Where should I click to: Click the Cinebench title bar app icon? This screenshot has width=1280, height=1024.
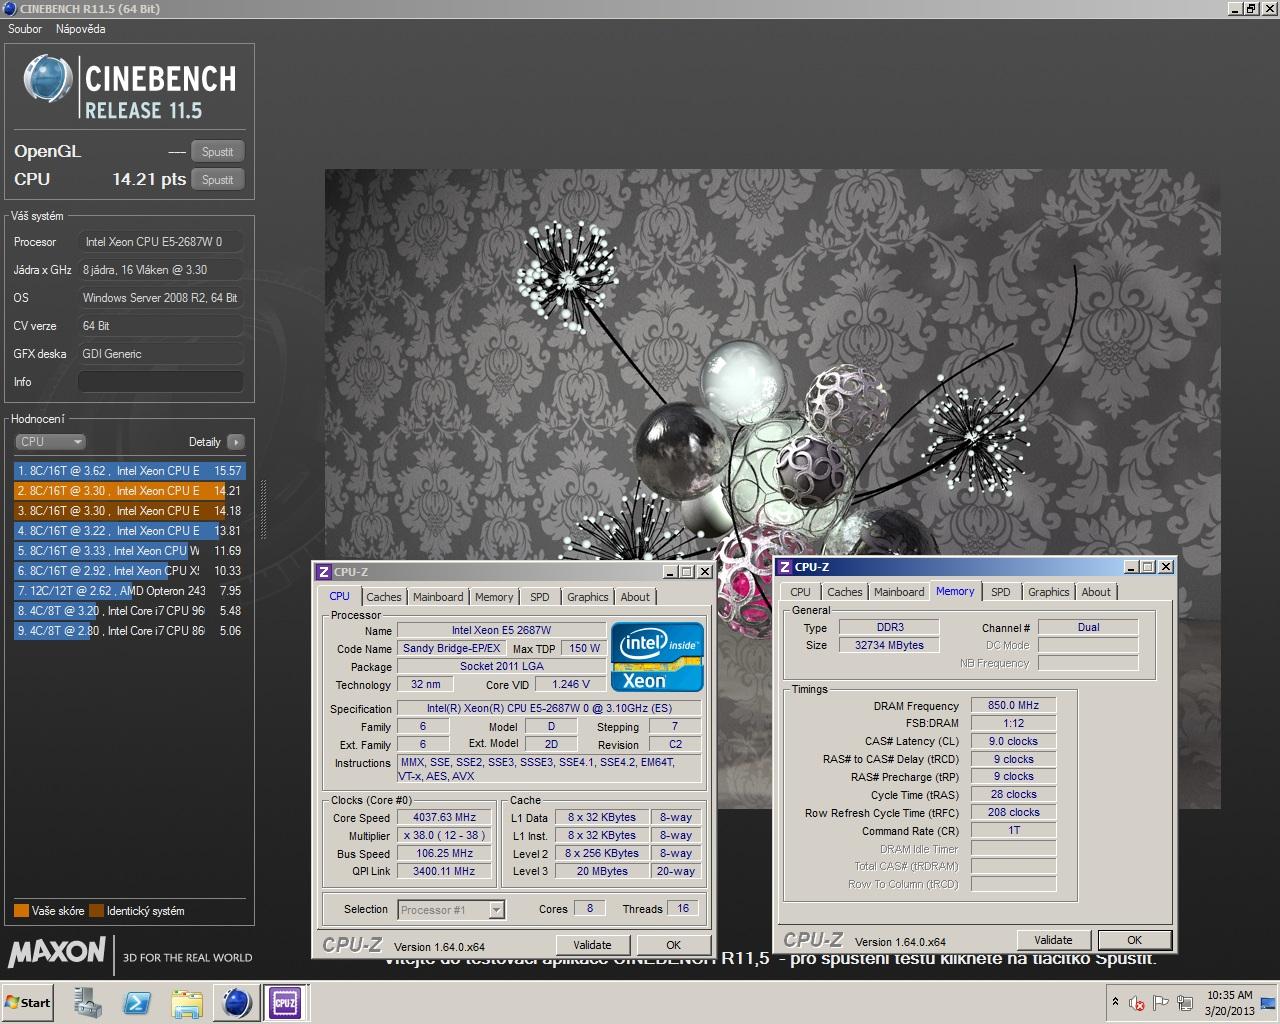coord(9,9)
